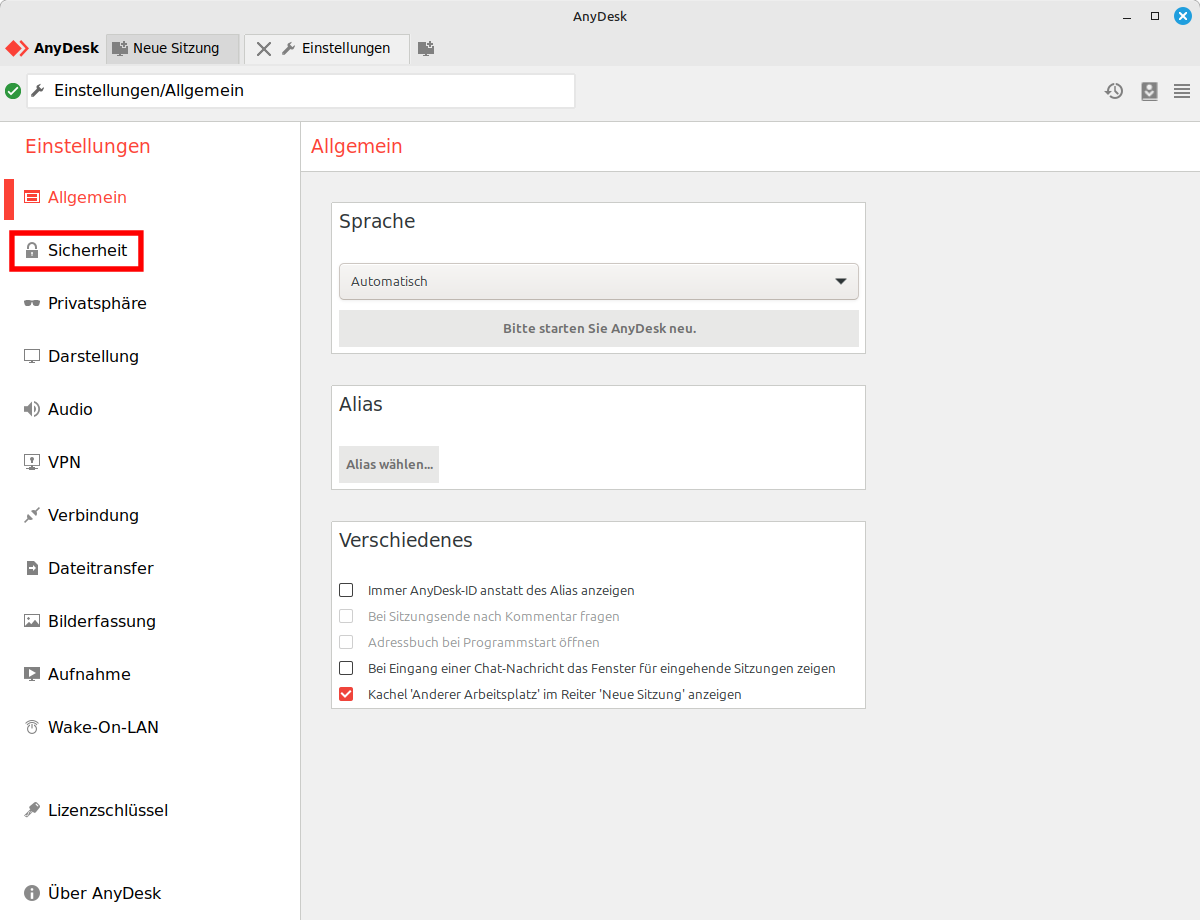Image resolution: width=1200 pixels, height=920 pixels.
Task: Open the session history clock icon
Action: pyautogui.click(x=1114, y=91)
